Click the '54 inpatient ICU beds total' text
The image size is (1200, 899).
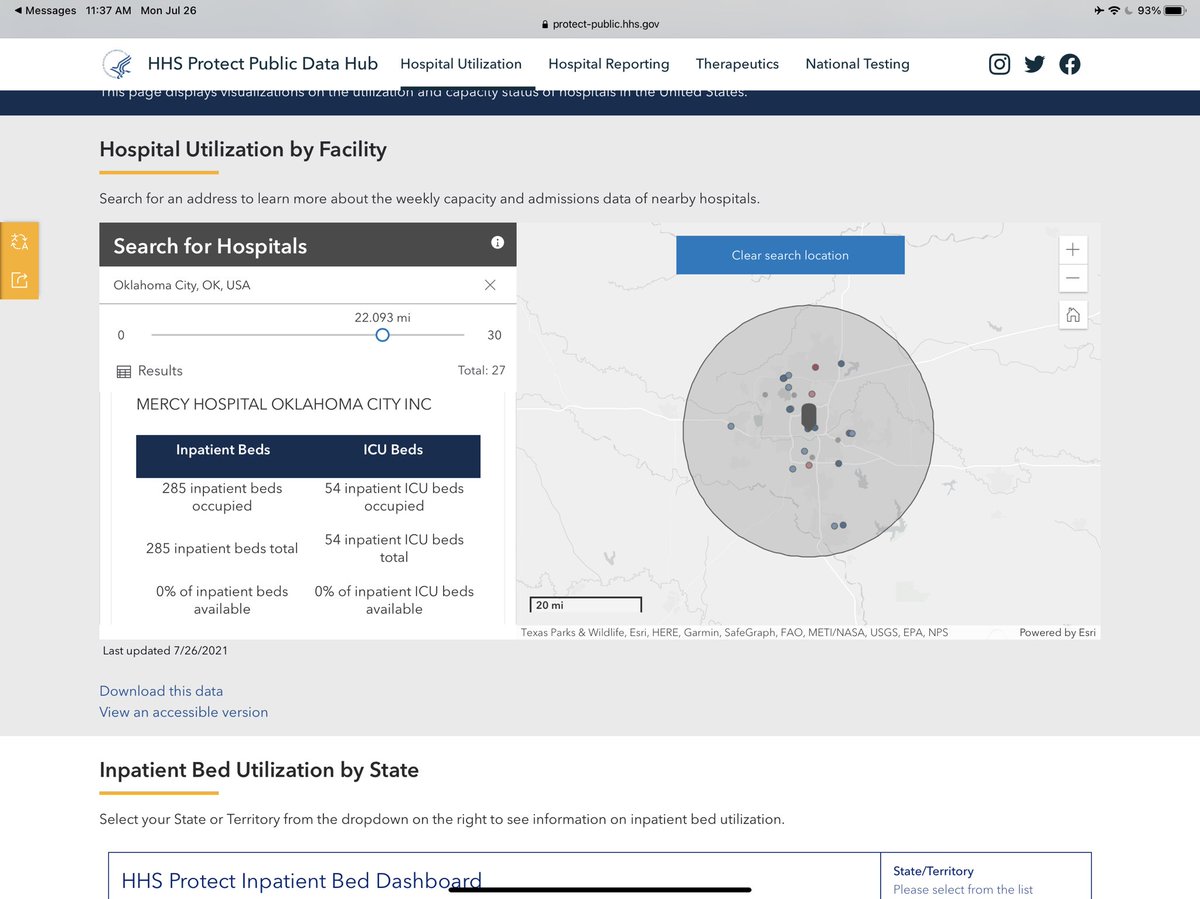394,548
